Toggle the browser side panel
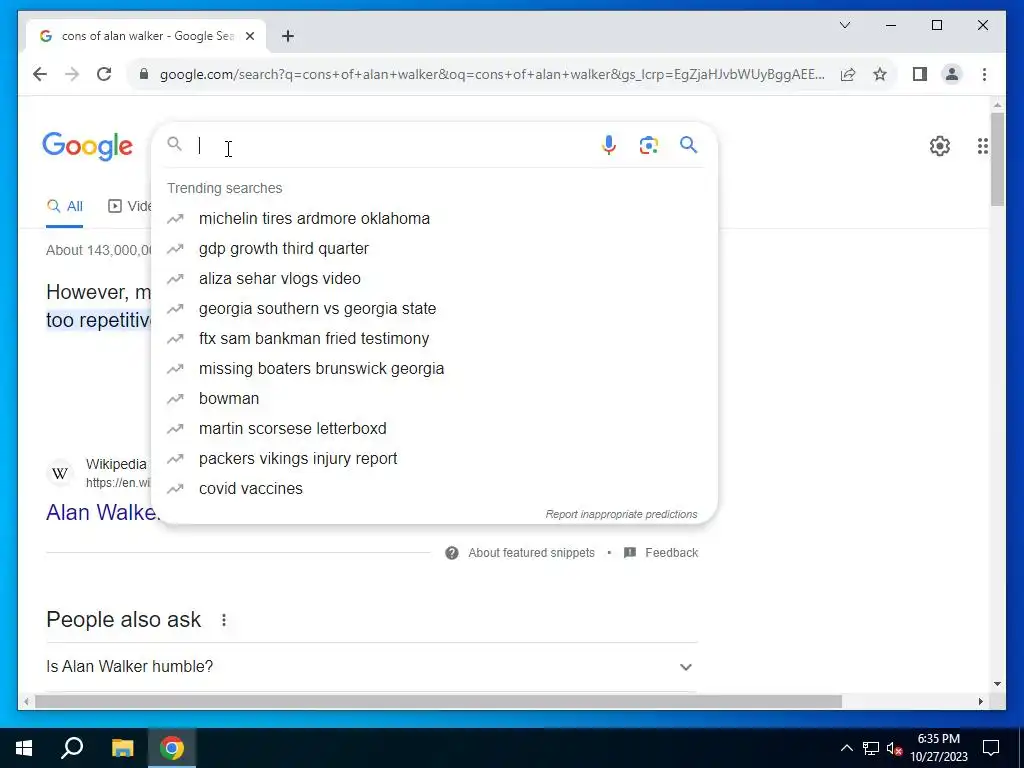This screenshot has width=1024, height=768. [x=920, y=74]
